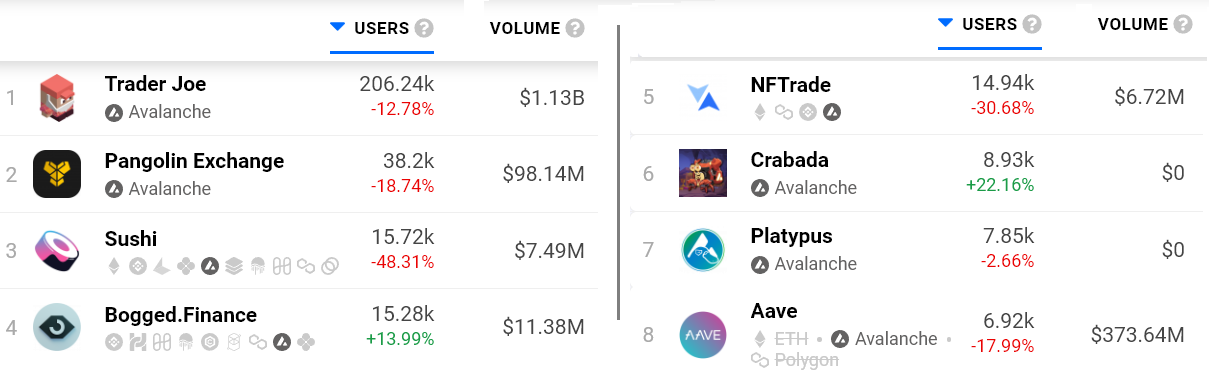Image resolution: width=1209 pixels, height=378 pixels.
Task: Click the Trader Joe logo icon
Action: 57,98
